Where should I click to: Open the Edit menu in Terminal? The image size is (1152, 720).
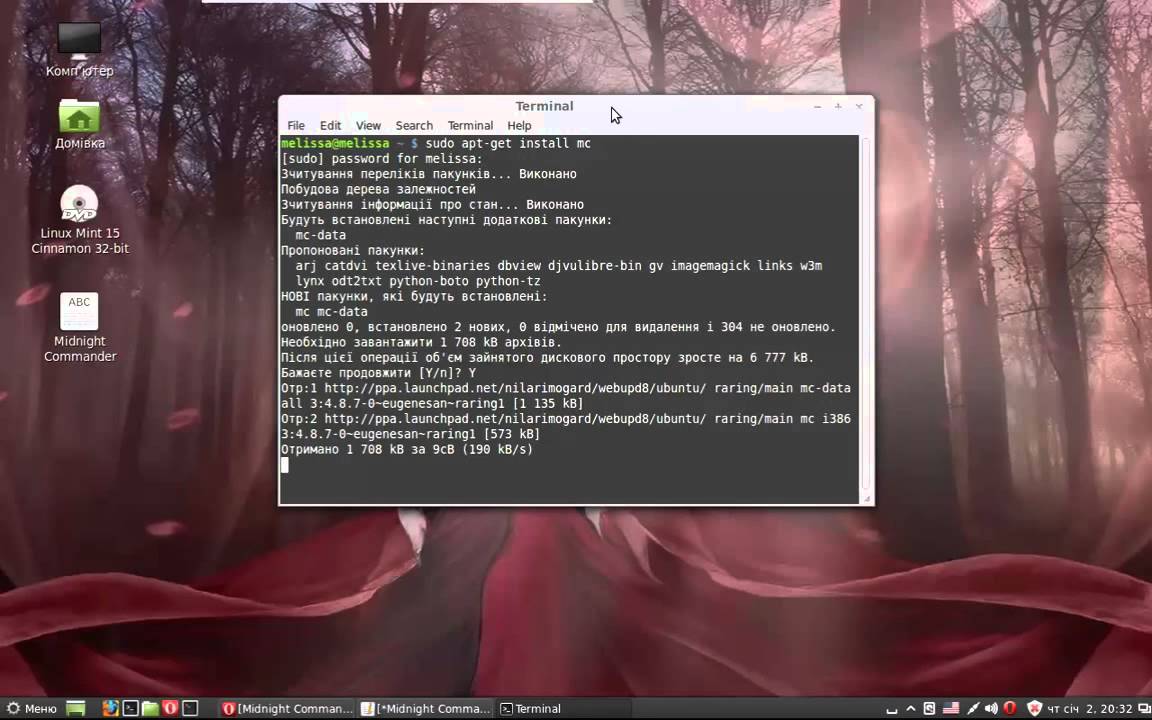point(330,126)
